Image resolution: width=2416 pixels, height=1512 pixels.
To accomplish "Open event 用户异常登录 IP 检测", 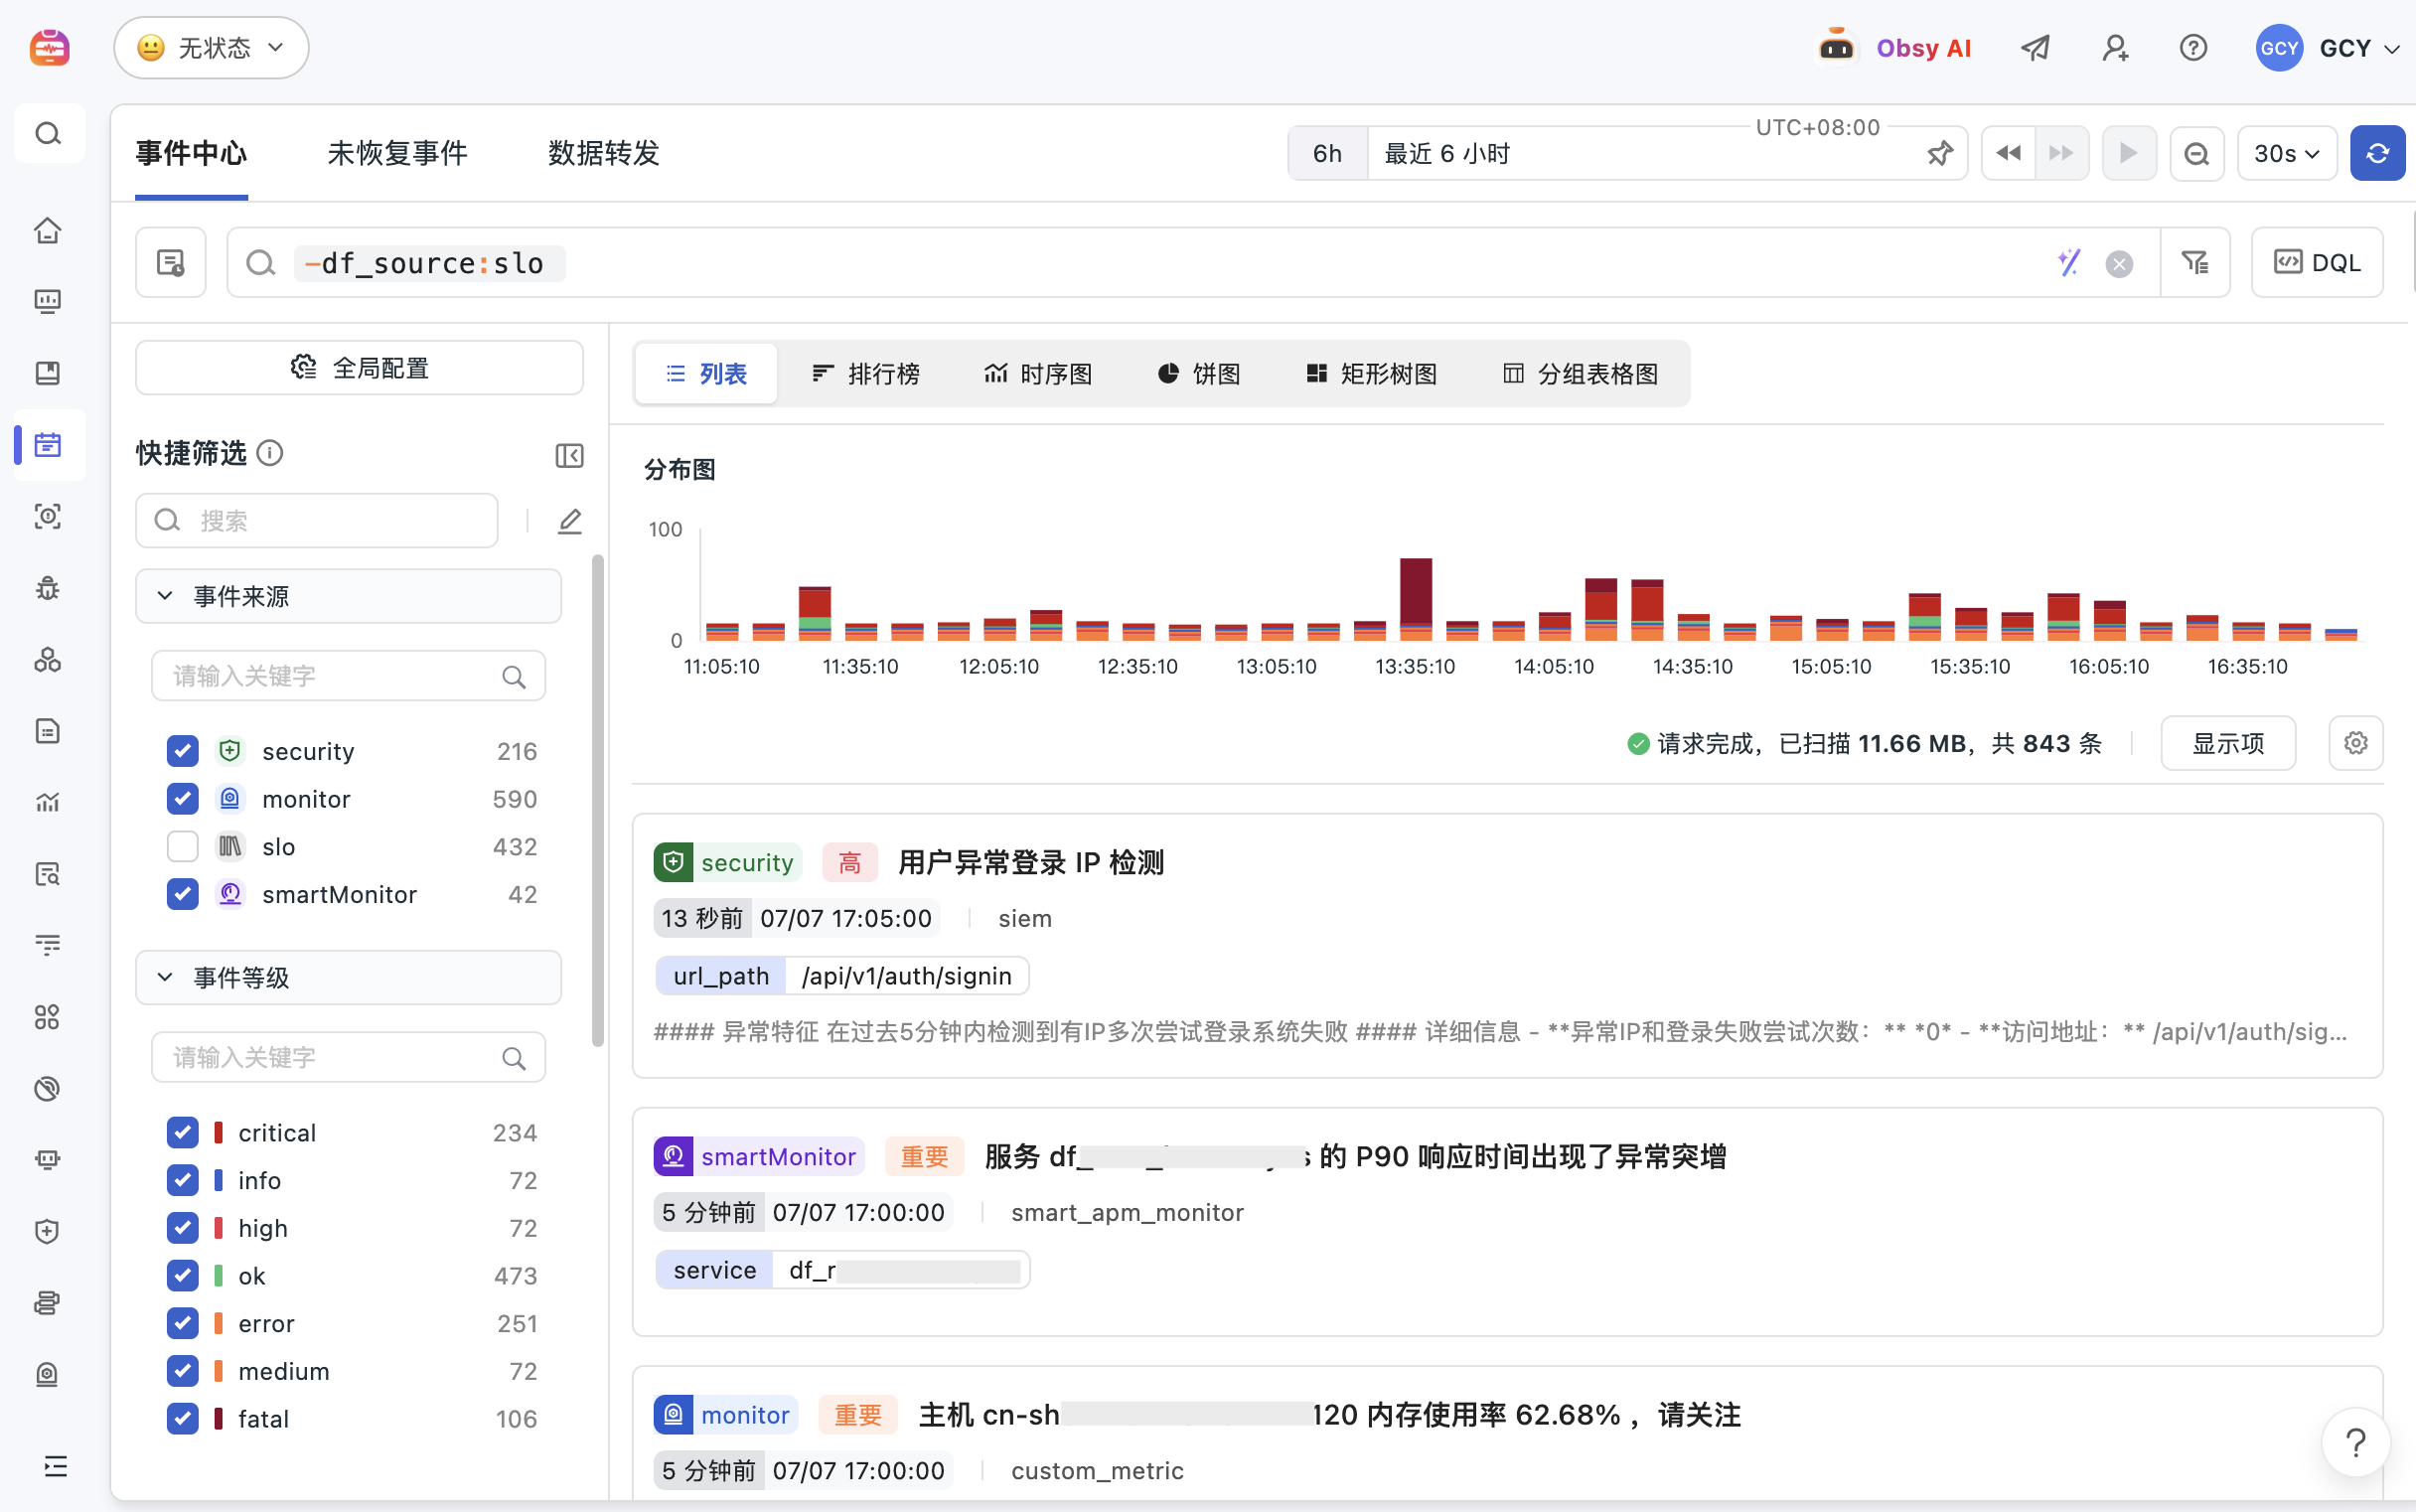I will click(1030, 862).
